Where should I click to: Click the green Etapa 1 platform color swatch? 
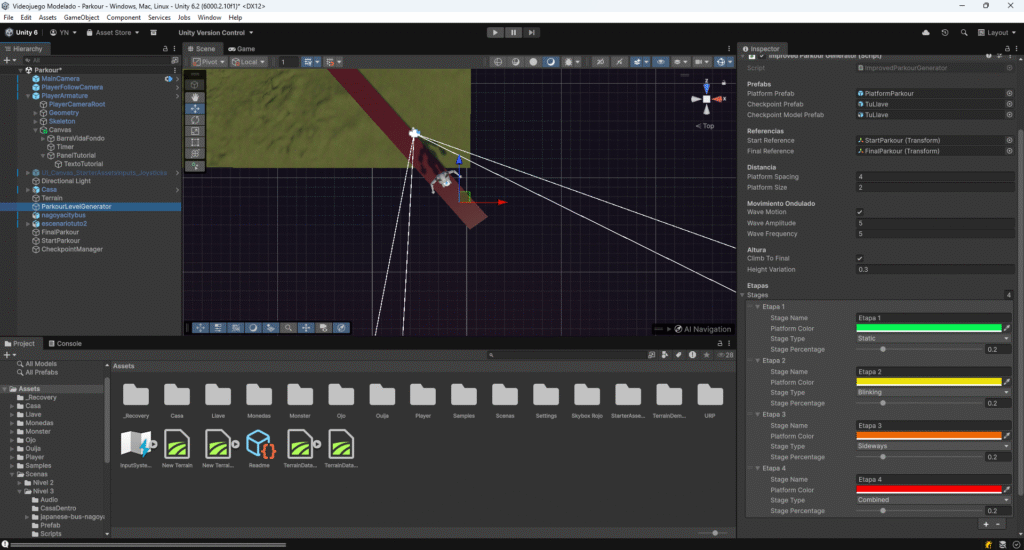928,328
